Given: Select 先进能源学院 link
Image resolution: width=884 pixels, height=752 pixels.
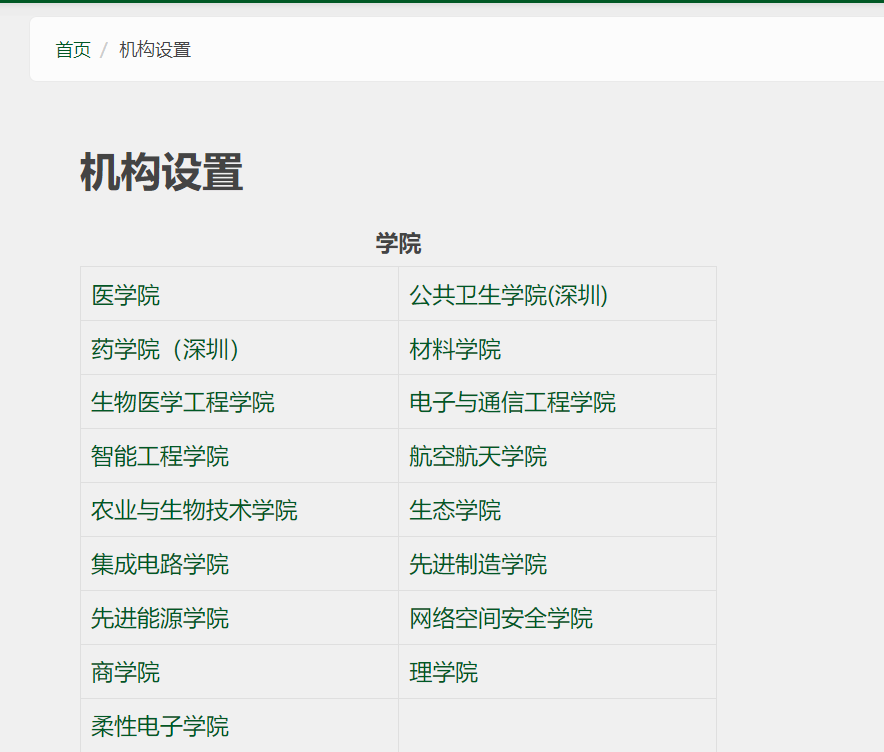Looking at the screenshot, I should click(x=160, y=618).
